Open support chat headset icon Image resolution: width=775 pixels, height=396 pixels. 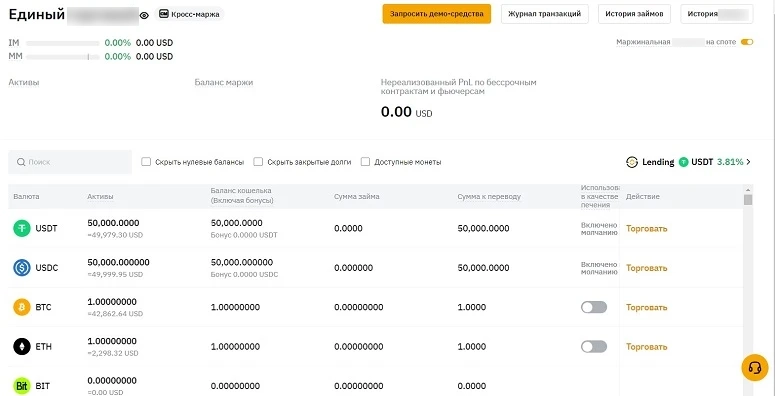pyautogui.click(x=755, y=368)
